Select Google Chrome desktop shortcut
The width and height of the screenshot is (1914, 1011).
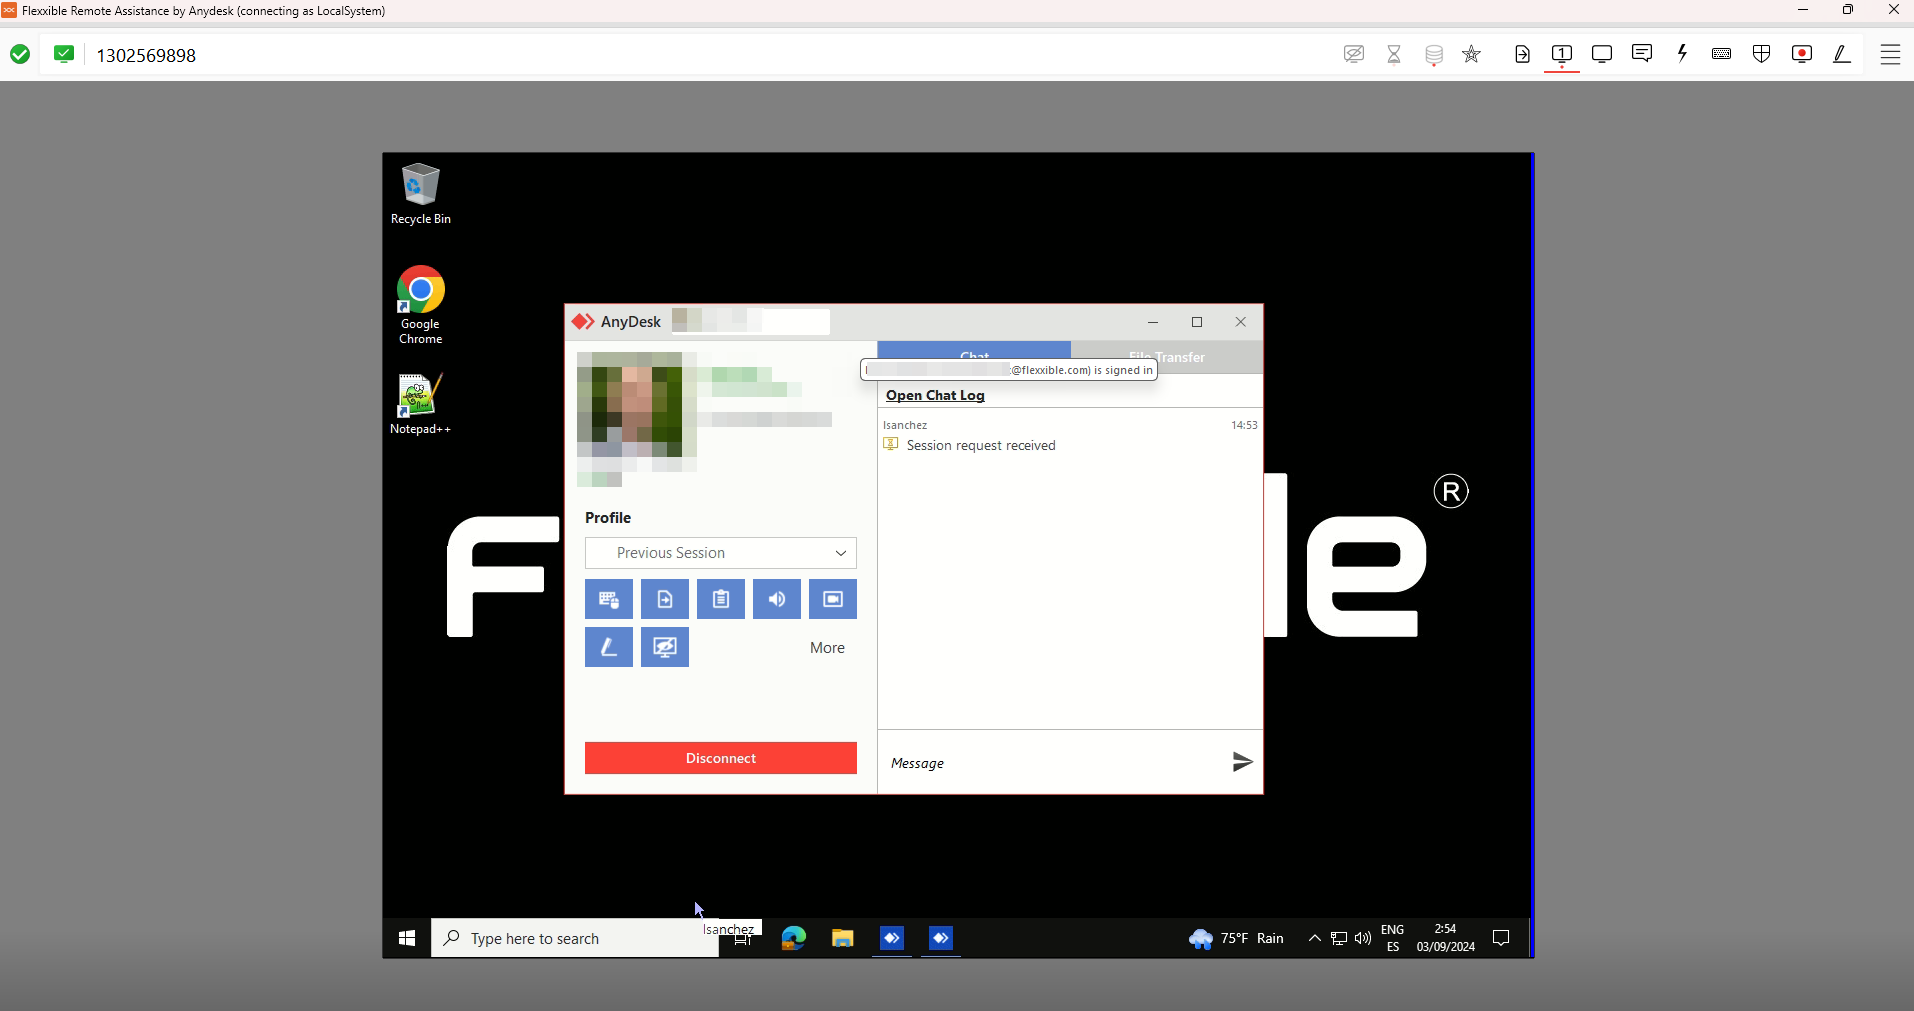pyautogui.click(x=420, y=305)
